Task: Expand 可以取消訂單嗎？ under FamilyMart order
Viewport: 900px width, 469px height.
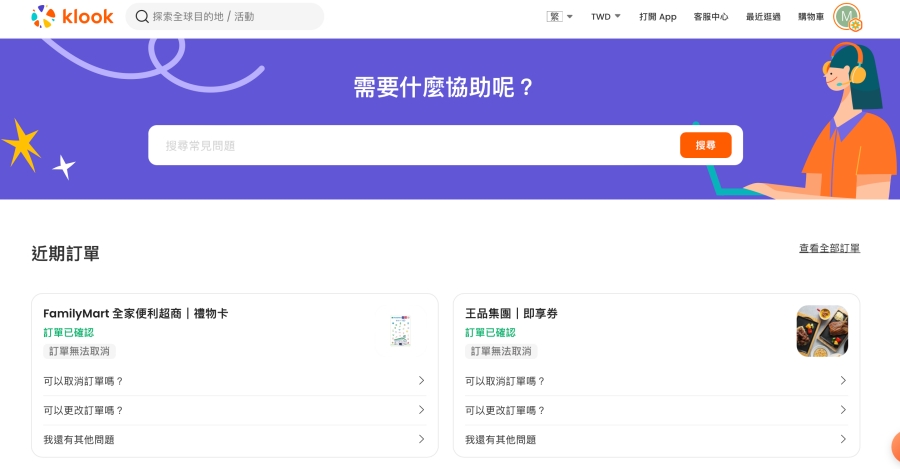Action: (234, 381)
